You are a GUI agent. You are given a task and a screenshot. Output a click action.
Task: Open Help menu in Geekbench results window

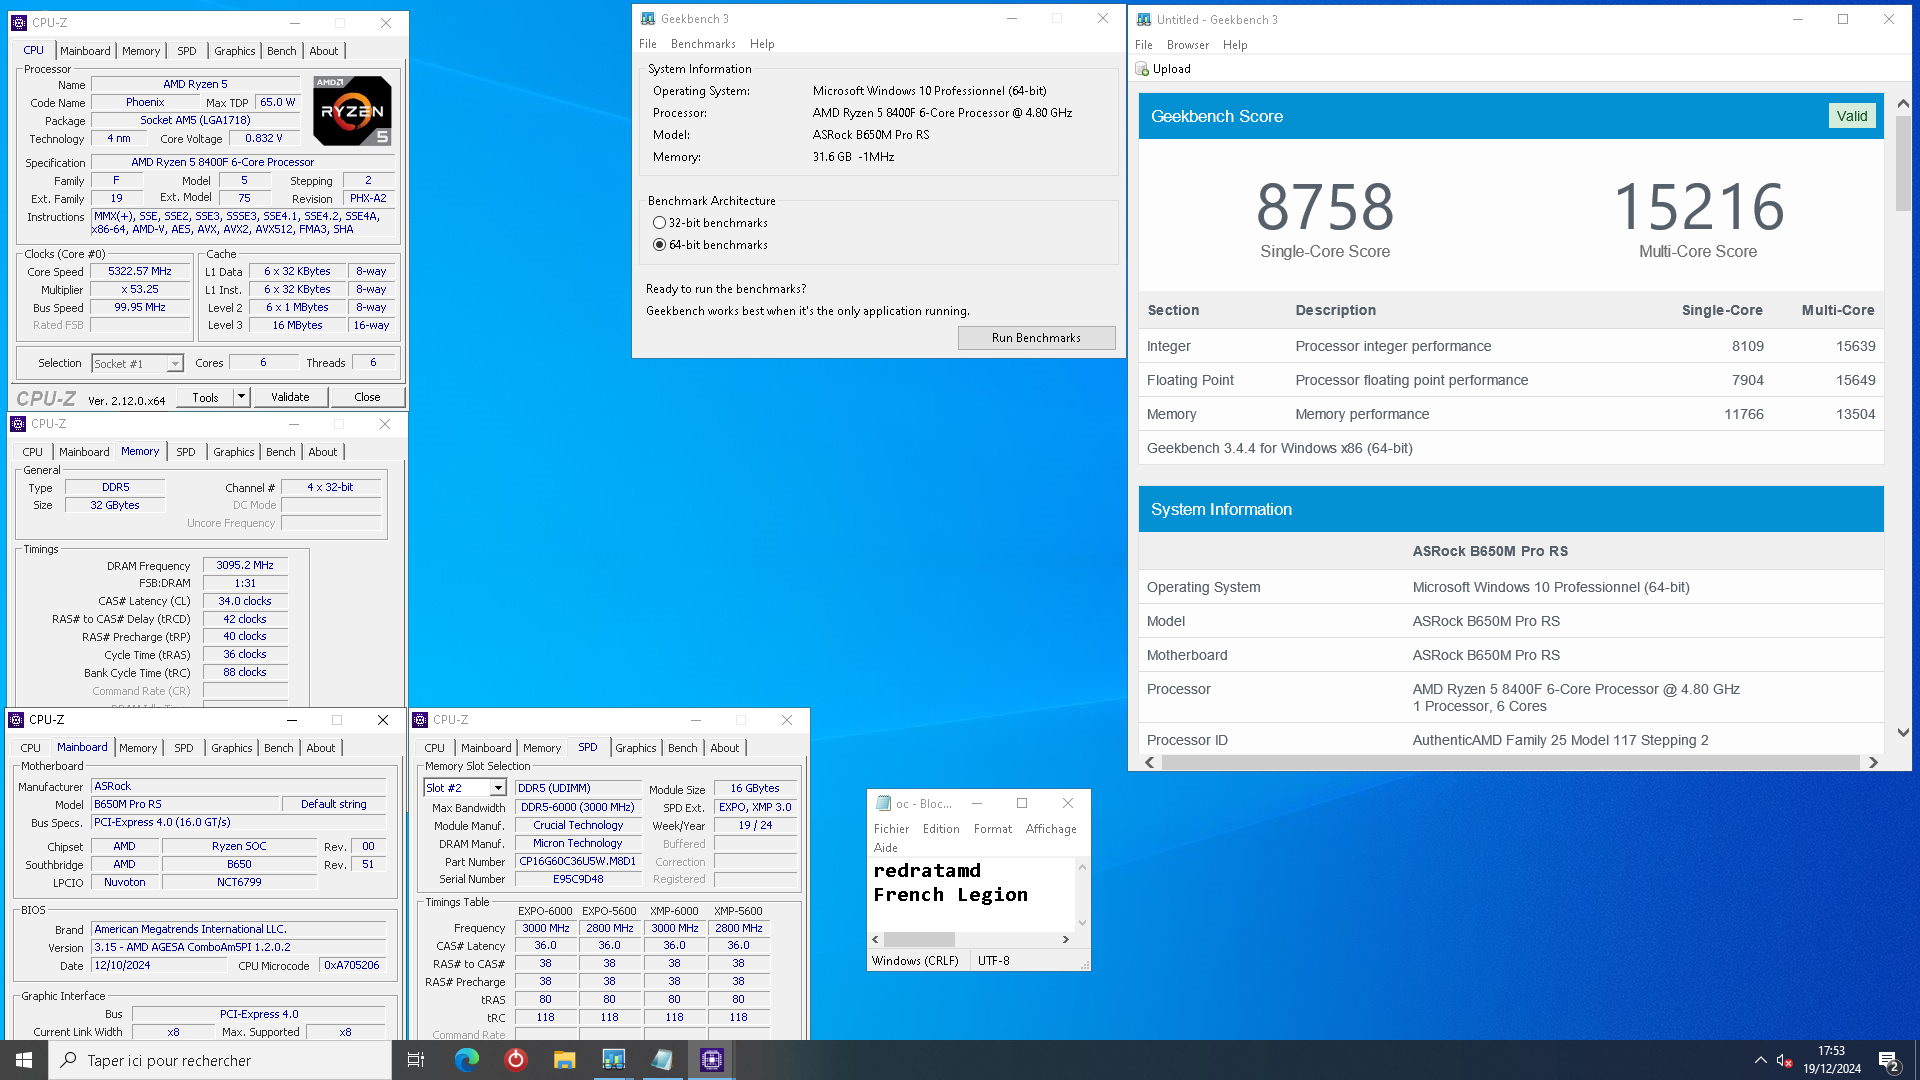[x=1235, y=45]
